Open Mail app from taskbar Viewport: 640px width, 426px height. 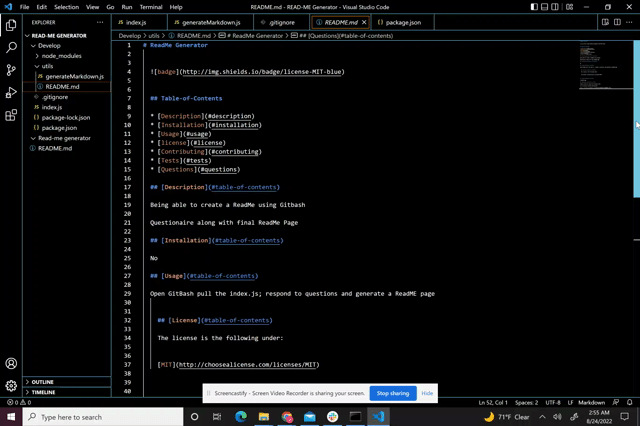click(x=310, y=417)
